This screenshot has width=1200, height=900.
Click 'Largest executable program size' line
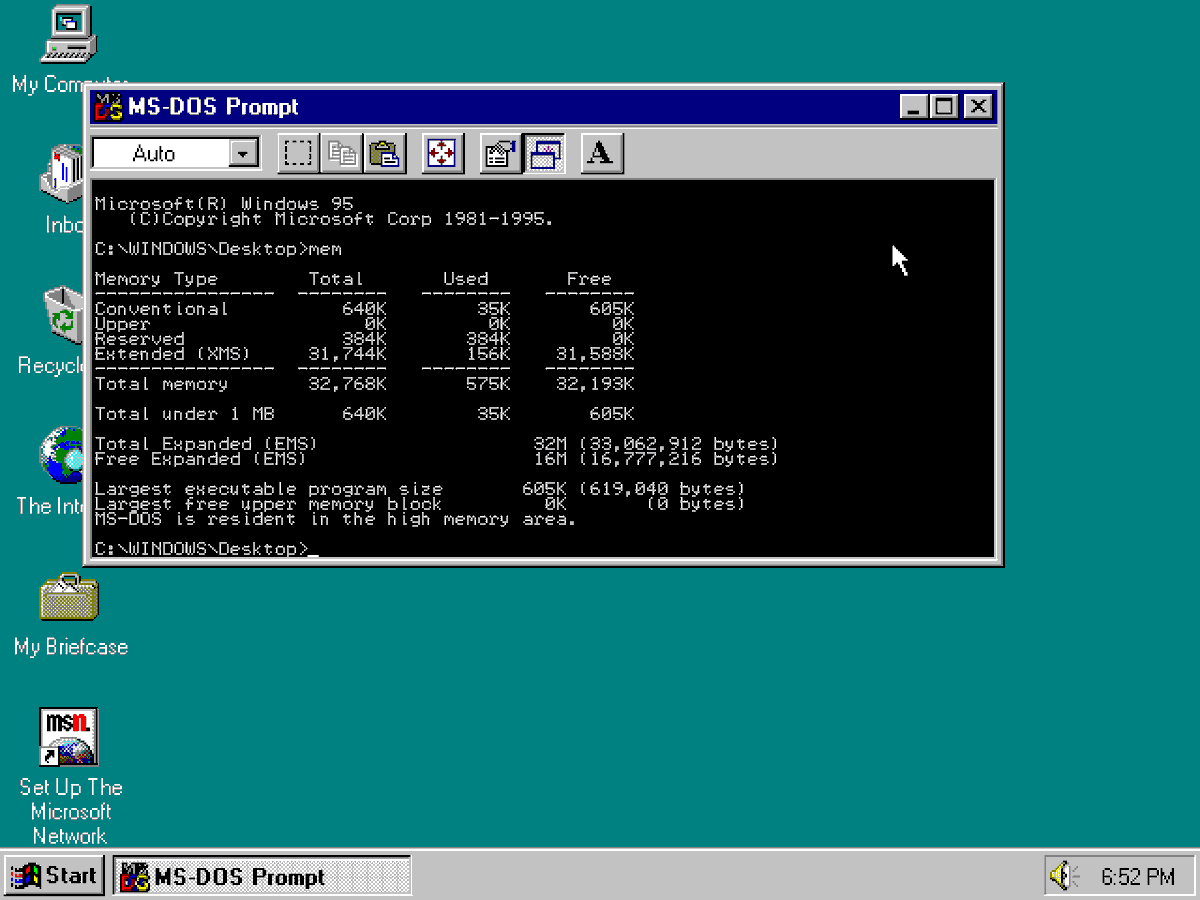420,489
